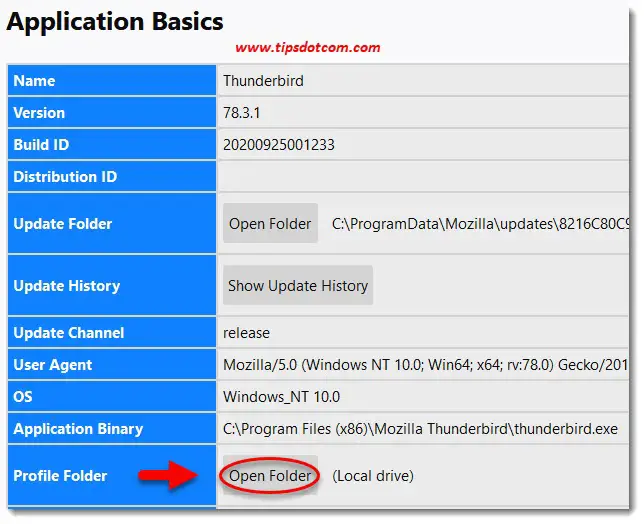
Task: Select the ProgramData Mozilla updates path
Action: coord(480,224)
